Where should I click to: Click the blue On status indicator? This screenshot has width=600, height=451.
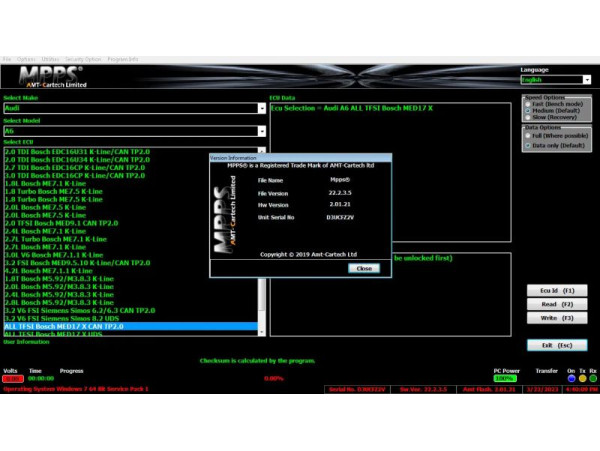(572, 378)
